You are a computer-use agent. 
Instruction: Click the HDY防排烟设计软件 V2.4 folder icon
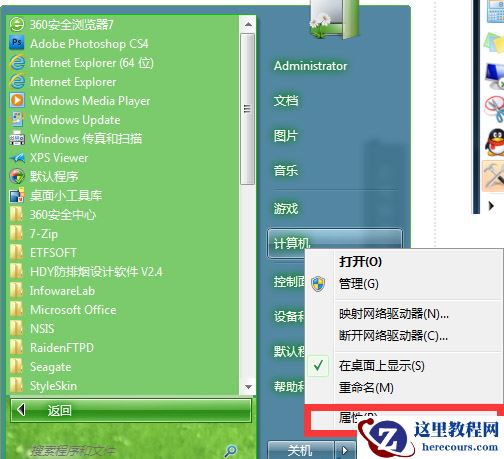[17, 271]
